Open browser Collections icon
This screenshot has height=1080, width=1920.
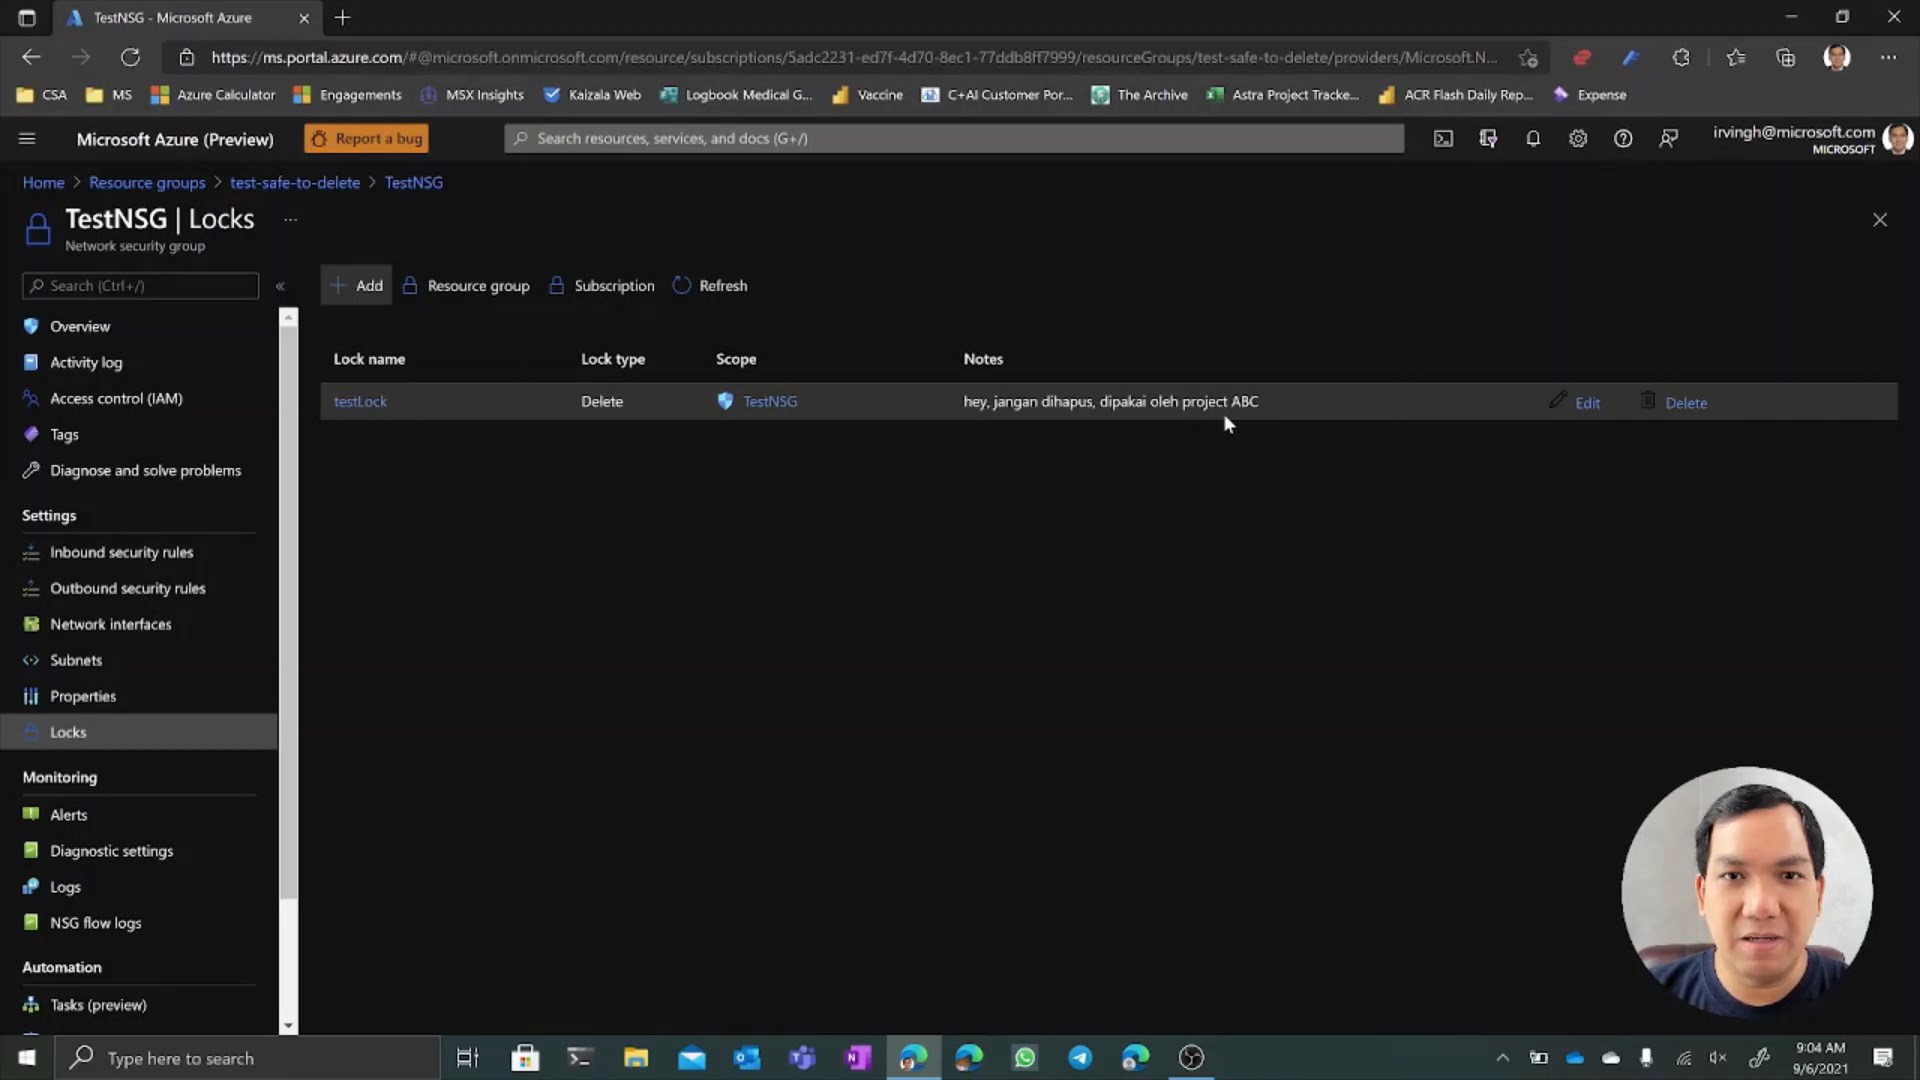point(1785,57)
